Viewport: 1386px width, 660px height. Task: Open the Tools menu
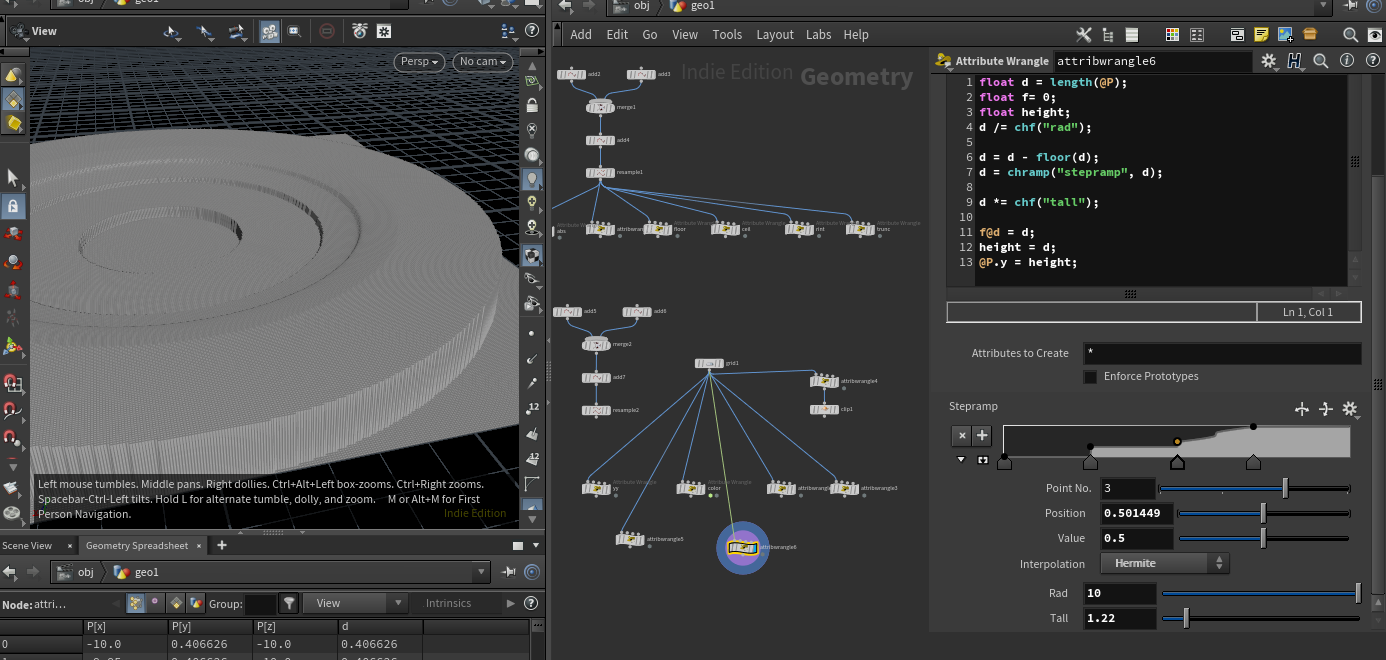tap(727, 34)
